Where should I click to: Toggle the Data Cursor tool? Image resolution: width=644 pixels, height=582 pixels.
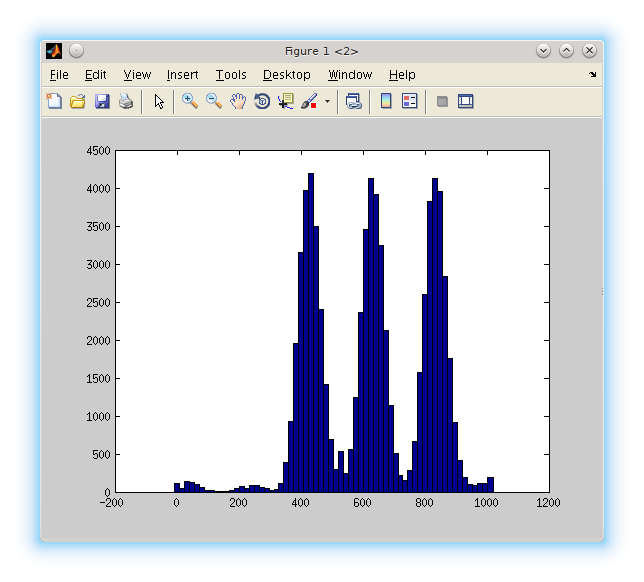click(286, 101)
